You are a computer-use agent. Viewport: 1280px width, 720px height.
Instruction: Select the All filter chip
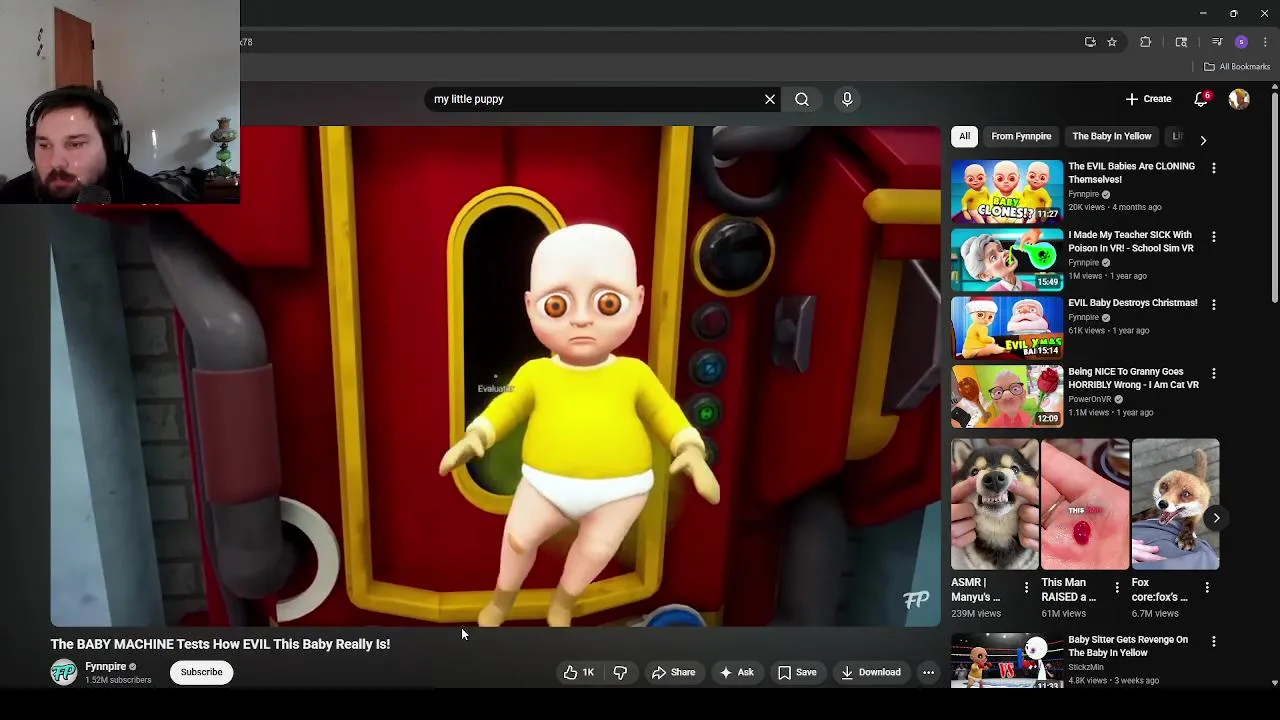[x=964, y=136]
